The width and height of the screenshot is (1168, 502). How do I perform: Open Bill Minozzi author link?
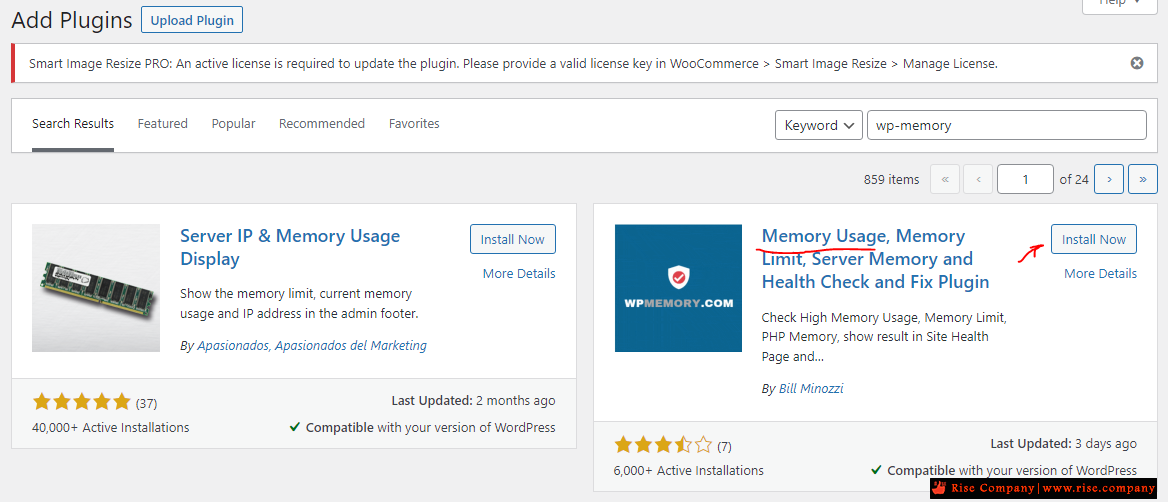pyautogui.click(x=811, y=389)
